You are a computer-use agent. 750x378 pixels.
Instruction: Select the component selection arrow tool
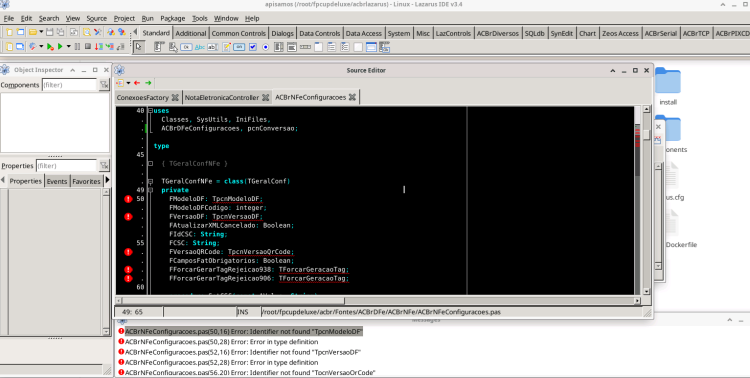(x=138, y=47)
